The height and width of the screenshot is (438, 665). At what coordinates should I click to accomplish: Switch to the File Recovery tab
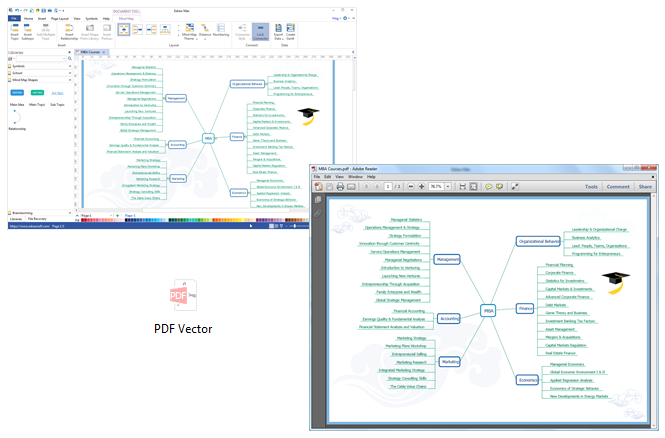[x=37, y=218]
